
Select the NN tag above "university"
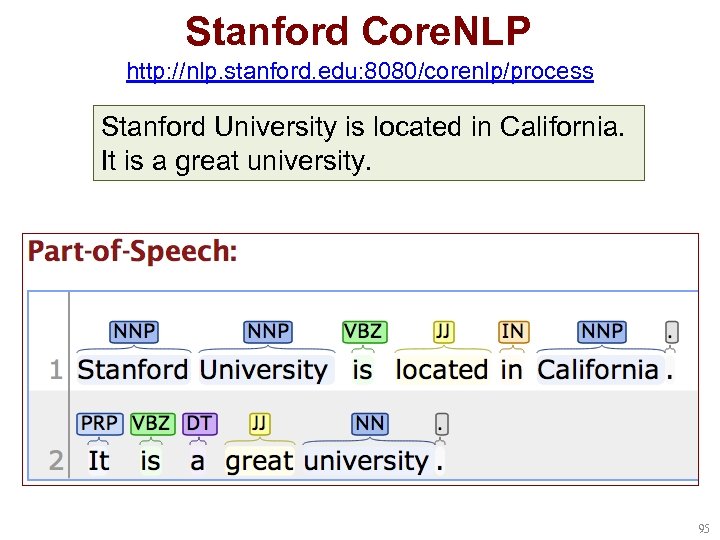[x=369, y=423]
